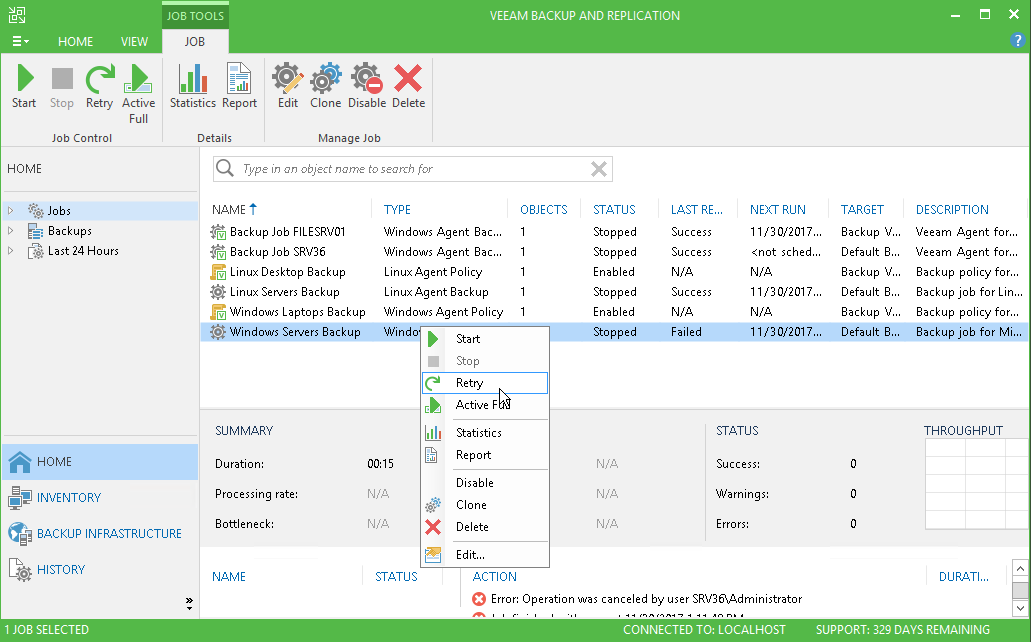Image resolution: width=1031 pixels, height=642 pixels.
Task: Click the log panel ACTION column header
Action: pyautogui.click(x=494, y=577)
